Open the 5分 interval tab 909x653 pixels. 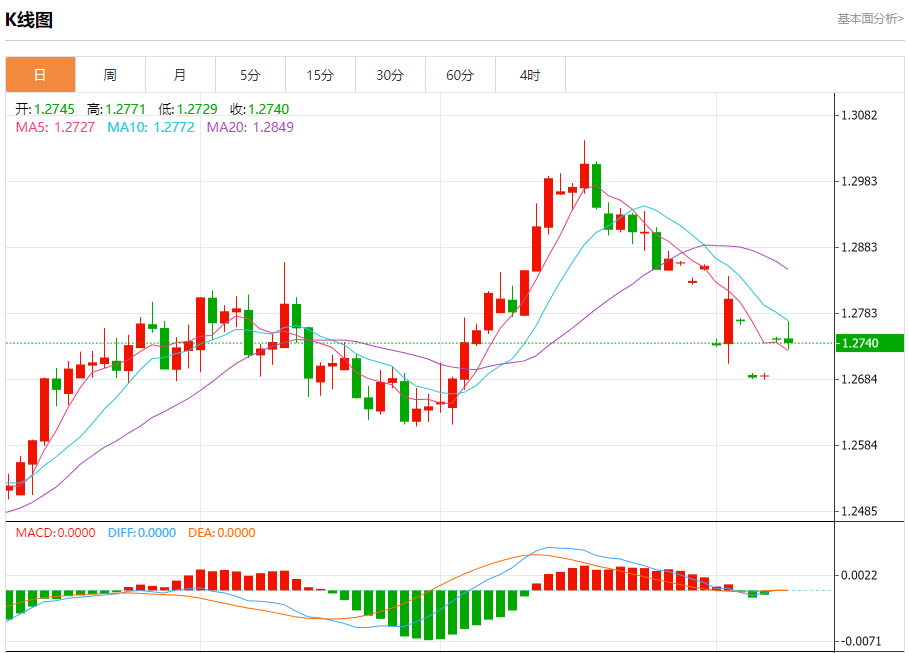(250, 75)
